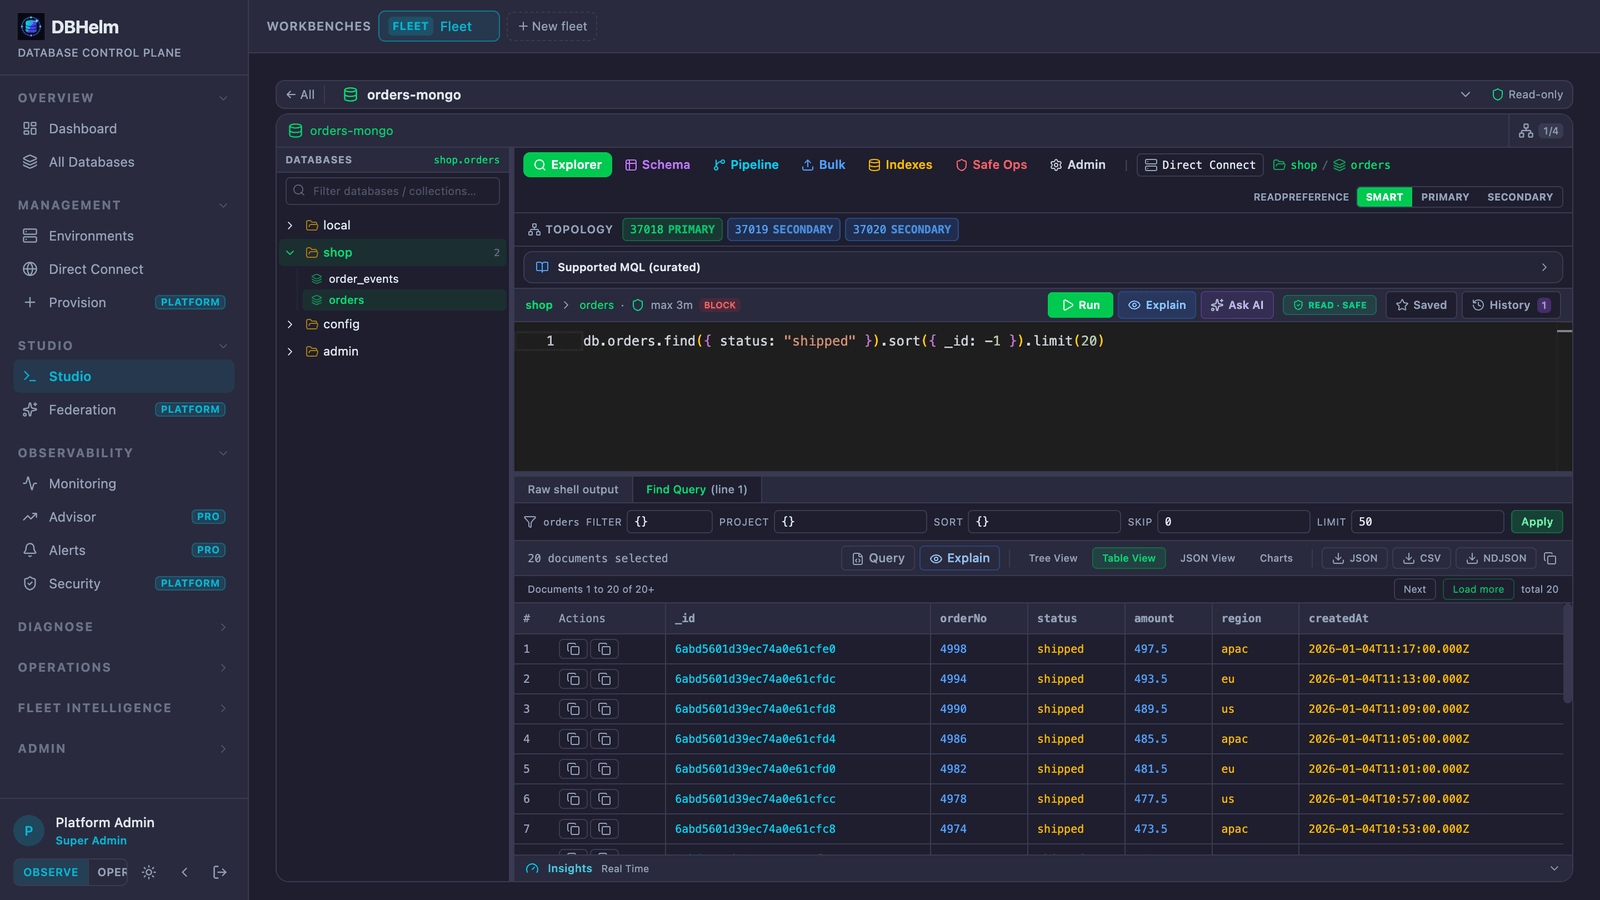Switch results to Tree View
The image size is (1600, 900).
pyautogui.click(x=1053, y=558)
